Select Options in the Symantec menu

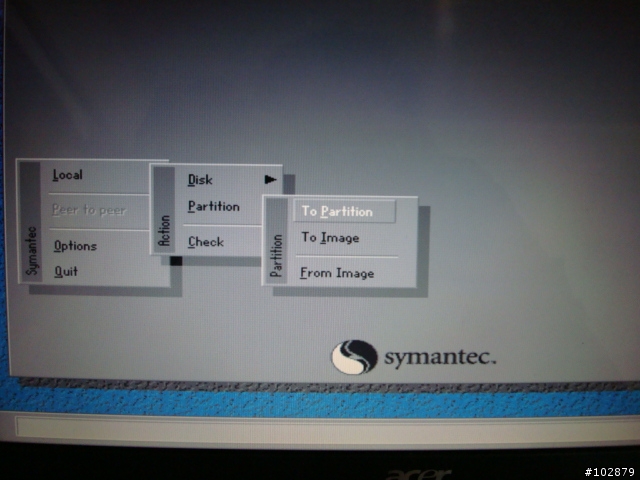pos(76,246)
